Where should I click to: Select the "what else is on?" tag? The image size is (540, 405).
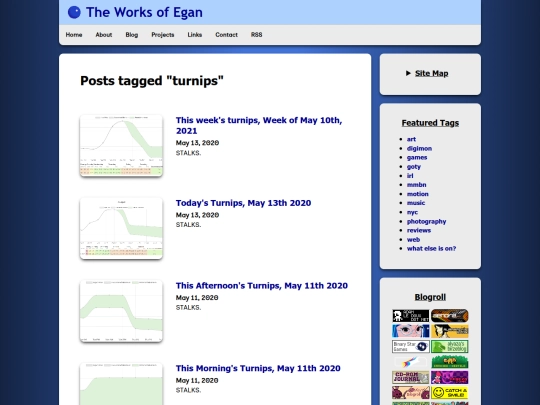pos(431,248)
